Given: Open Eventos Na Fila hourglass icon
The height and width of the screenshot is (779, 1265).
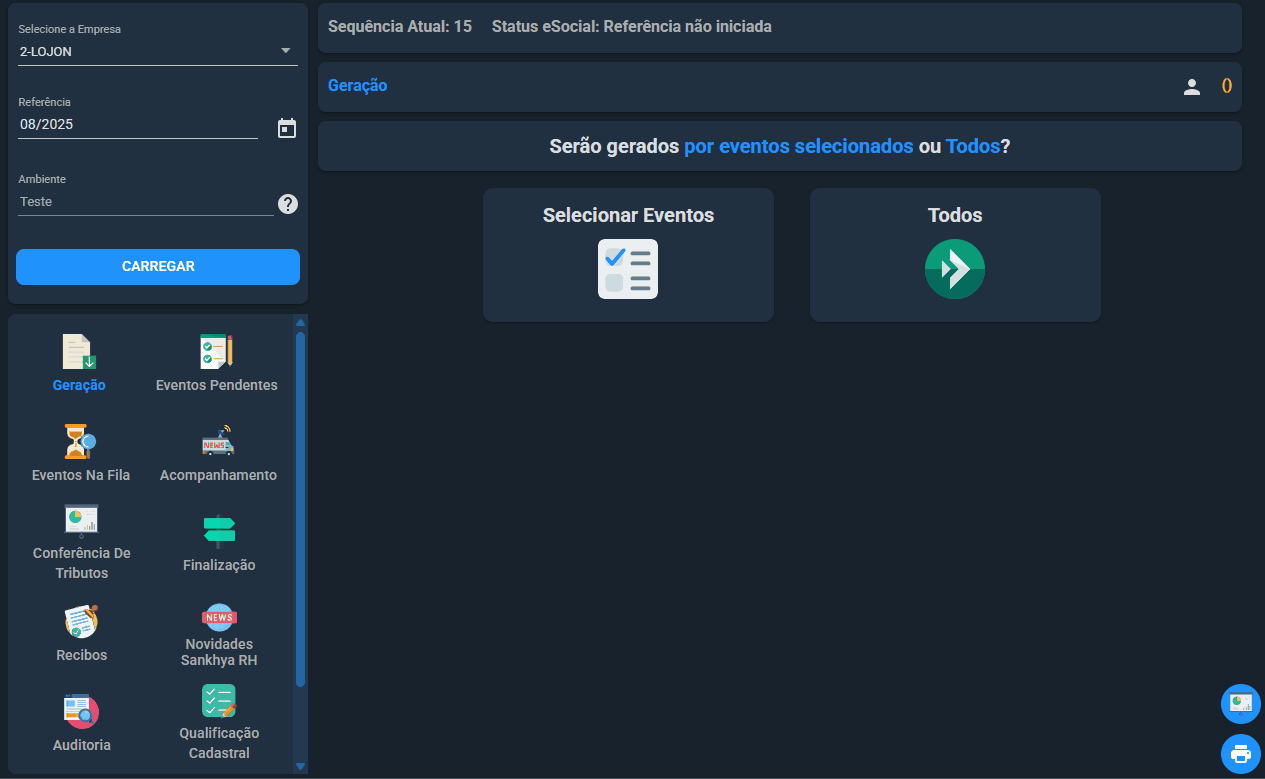Looking at the screenshot, I should click(x=80, y=441).
